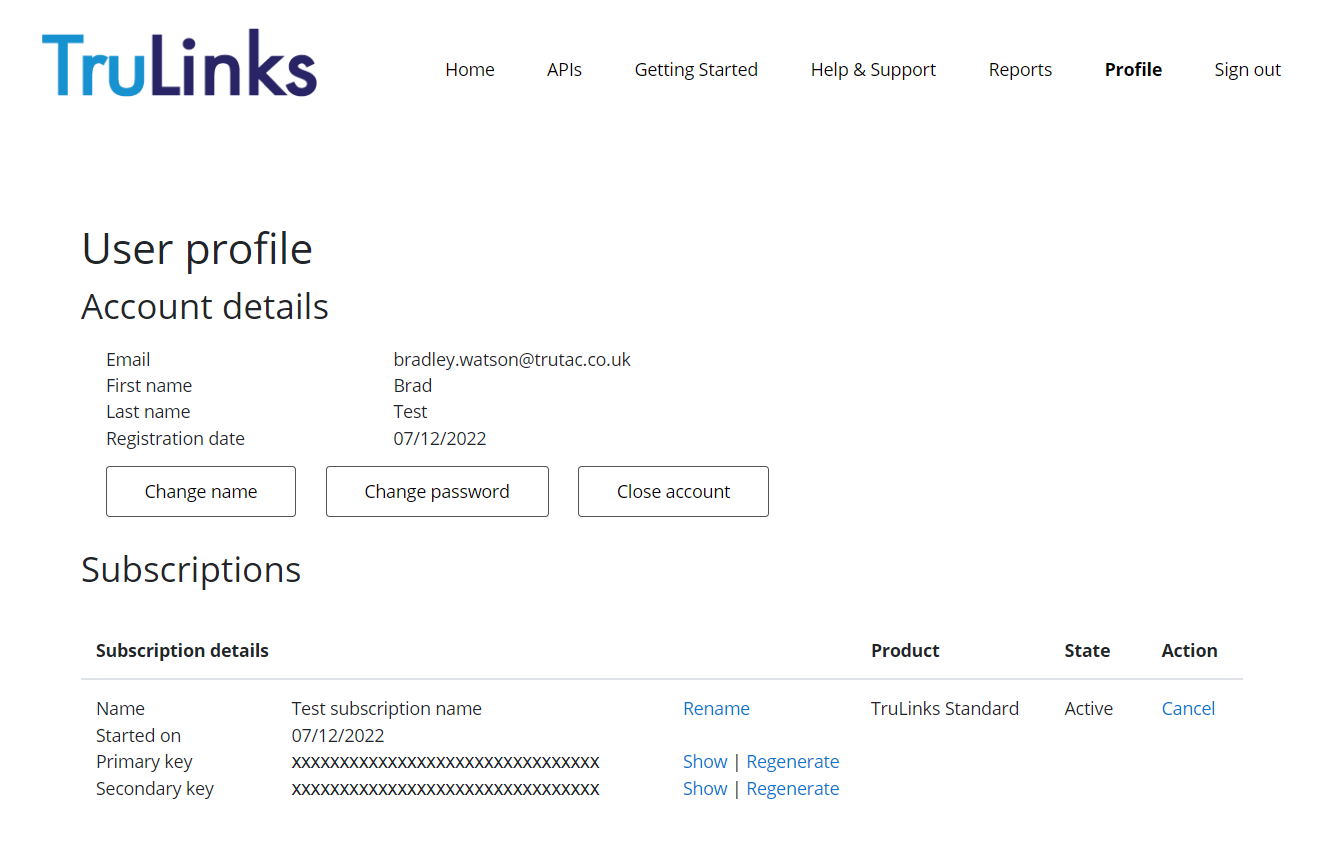Open Getting Started in the navigation
The width and height of the screenshot is (1320, 853).
(696, 70)
